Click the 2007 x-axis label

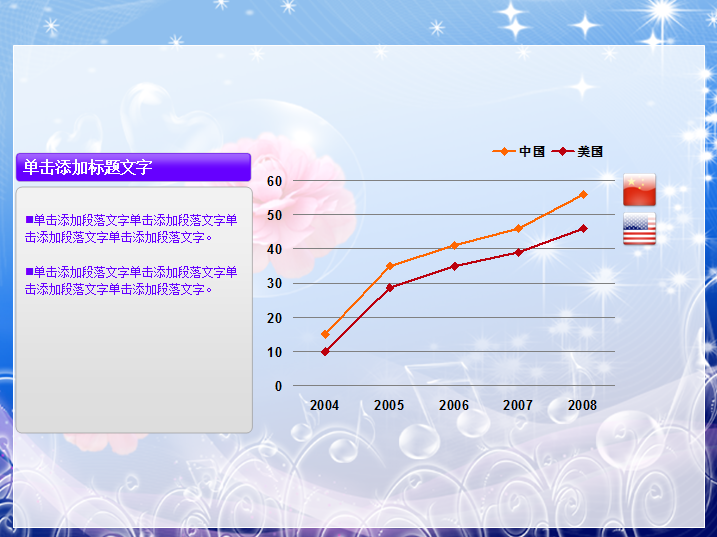[x=518, y=405]
